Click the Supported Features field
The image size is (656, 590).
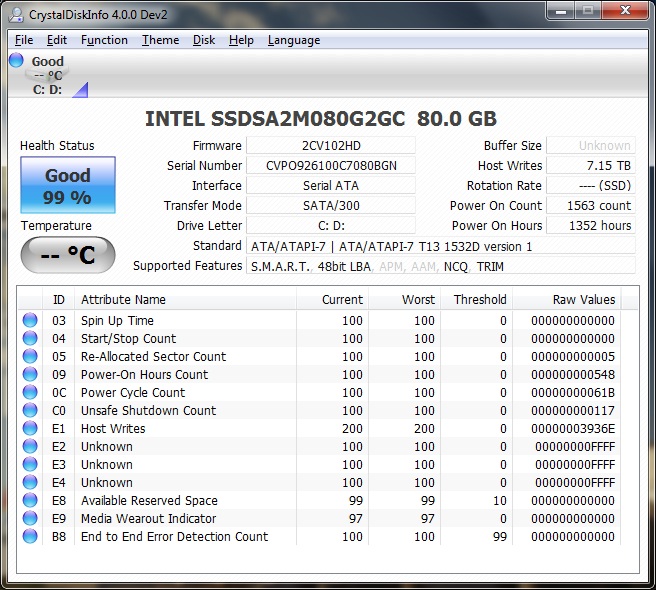[441, 267]
